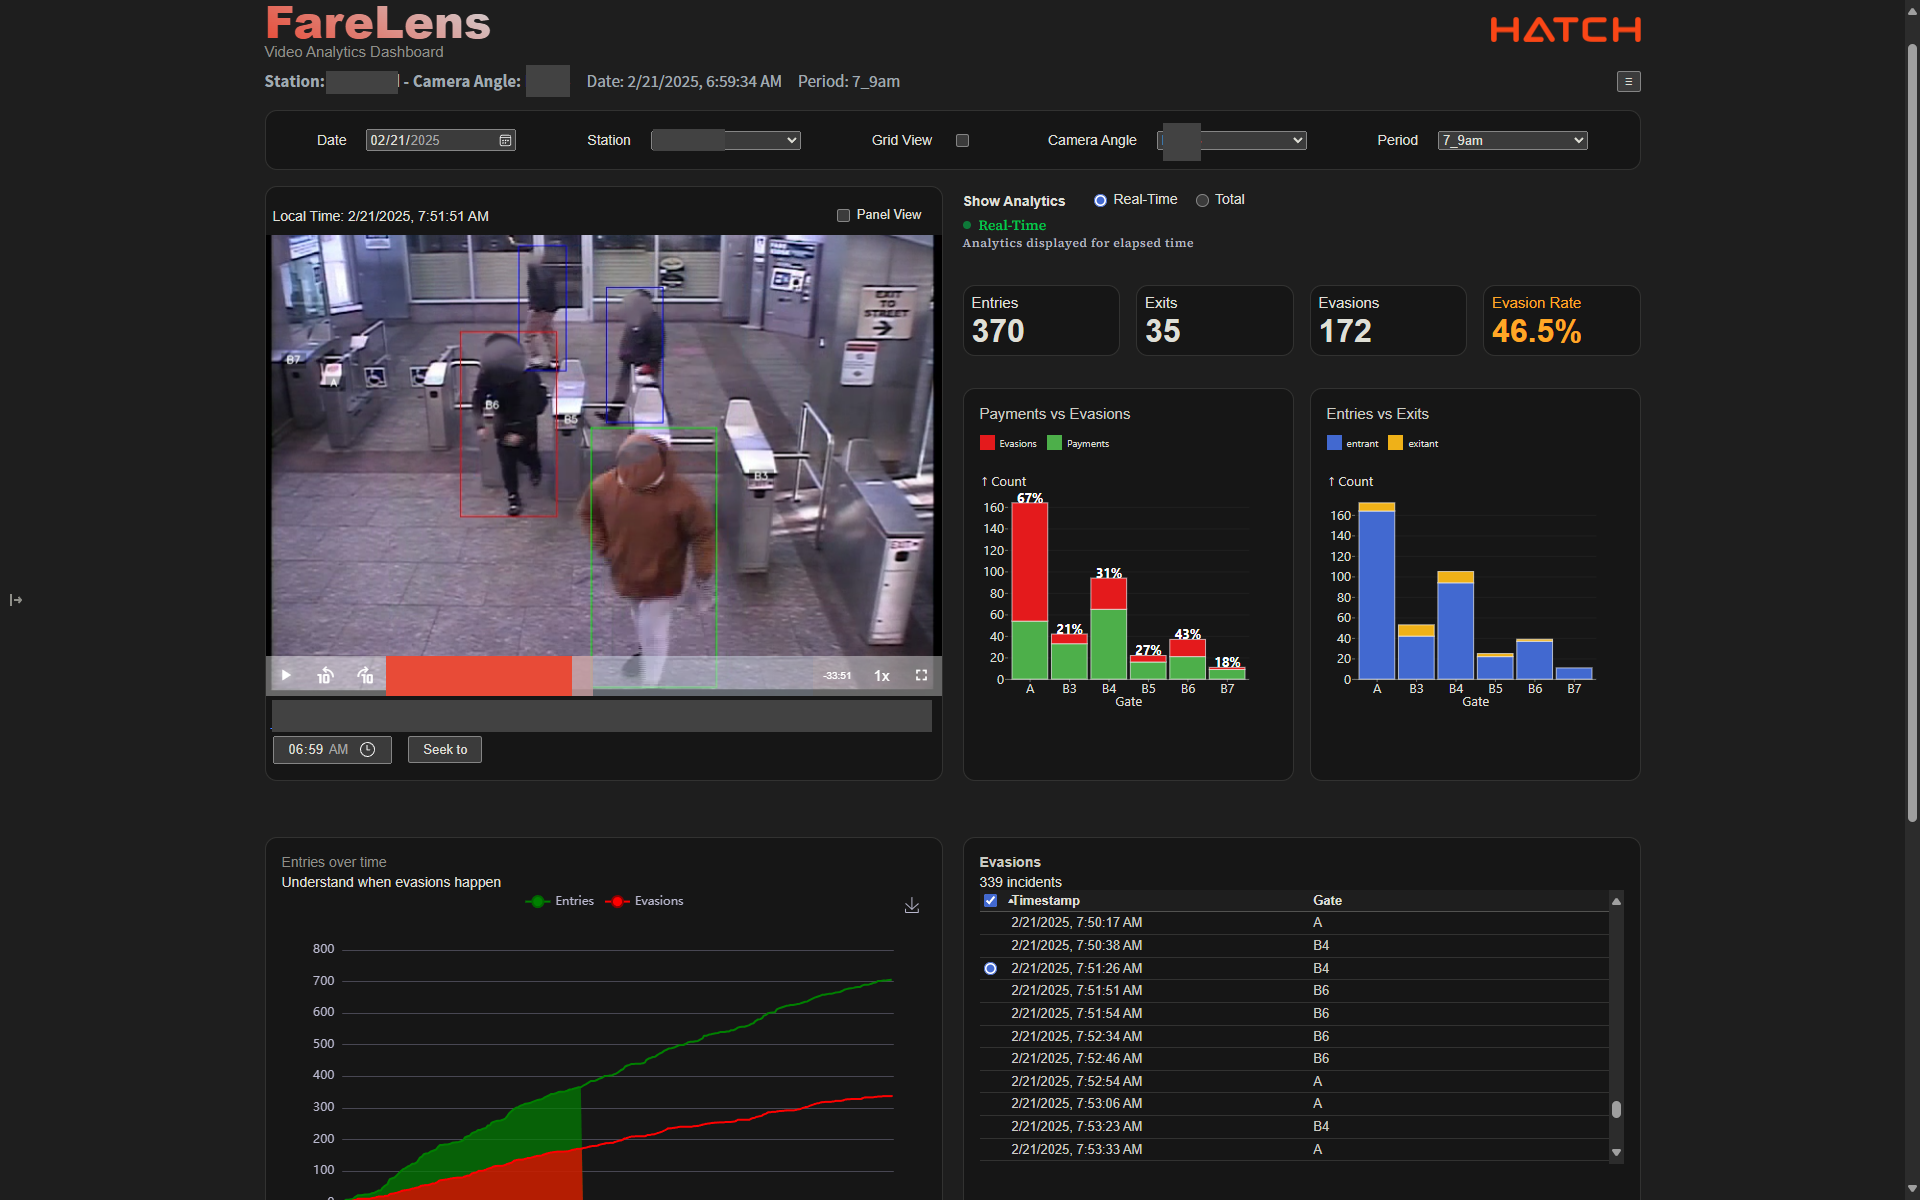1920x1200 pixels.
Task: Click the Seek to button
Action: pyautogui.click(x=444, y=749)
